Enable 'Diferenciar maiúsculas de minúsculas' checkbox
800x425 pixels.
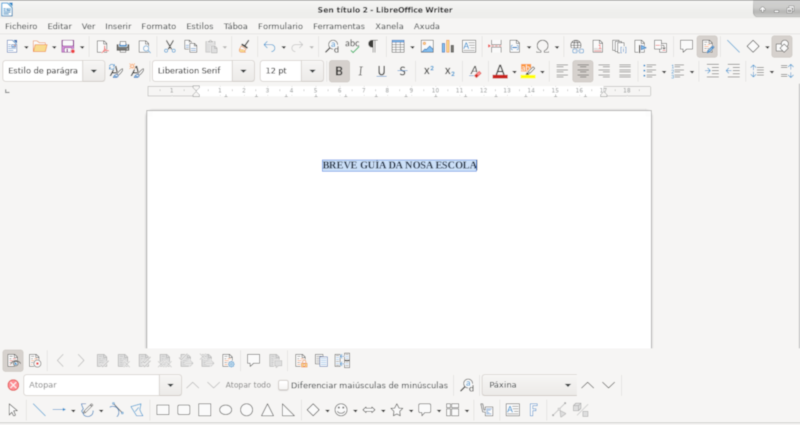[x=284, y=385]
